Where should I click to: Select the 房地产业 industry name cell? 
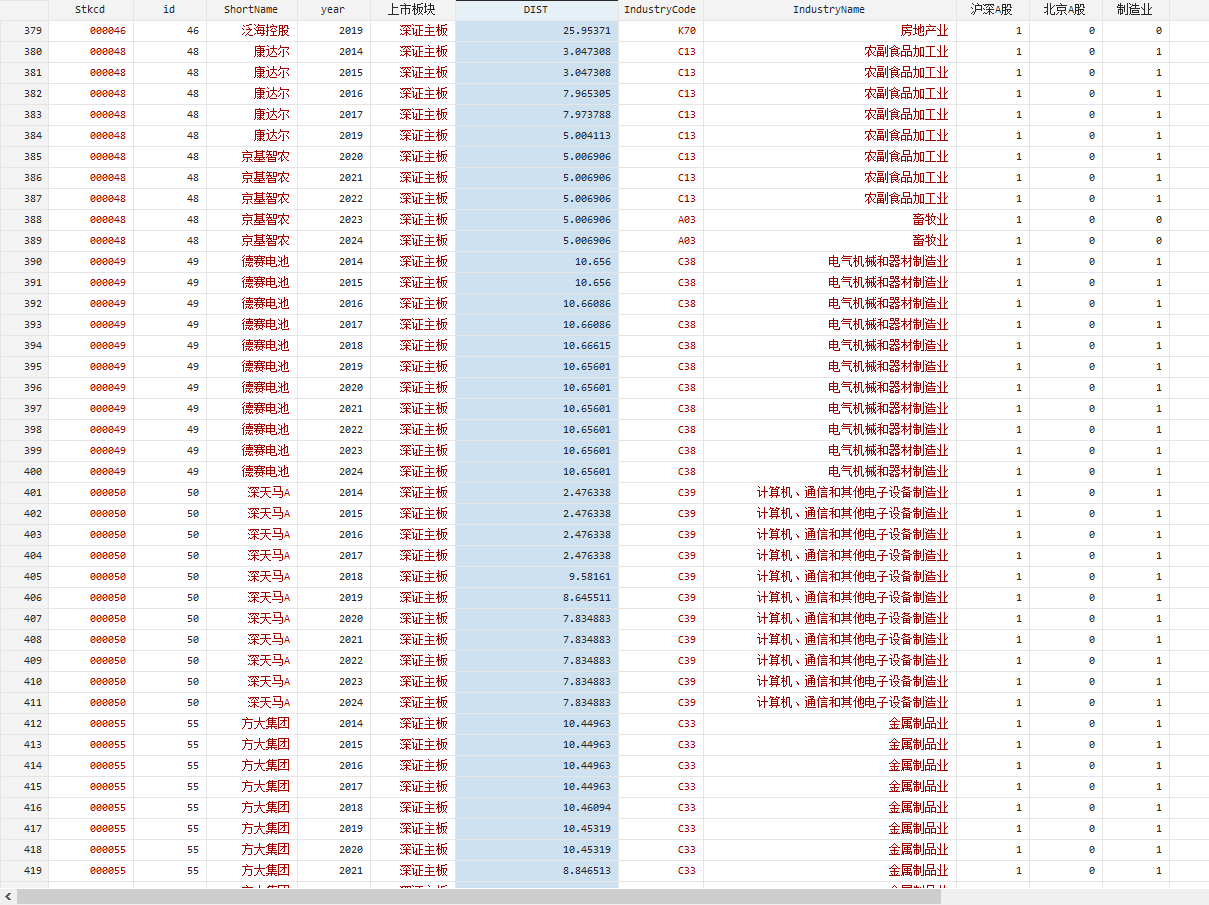point(924,30)
